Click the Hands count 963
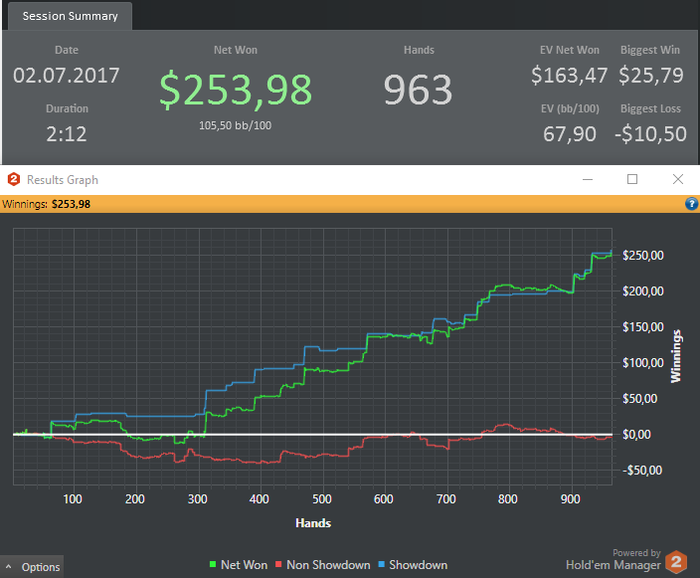The width and height of the screenshot is (700, 578). [x=418, y=90]
